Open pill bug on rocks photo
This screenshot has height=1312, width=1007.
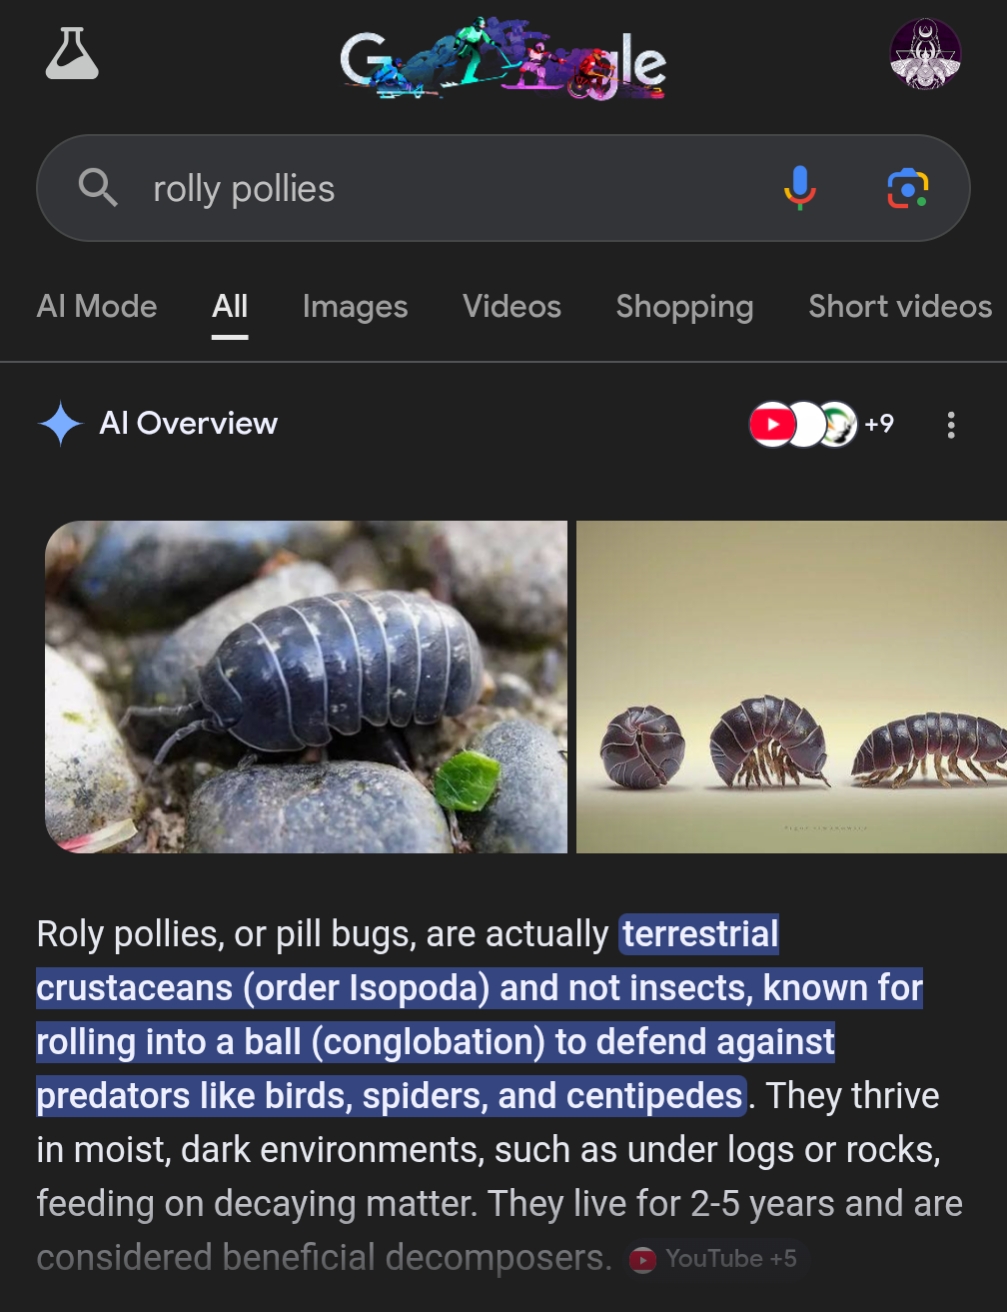click(306, 686)
